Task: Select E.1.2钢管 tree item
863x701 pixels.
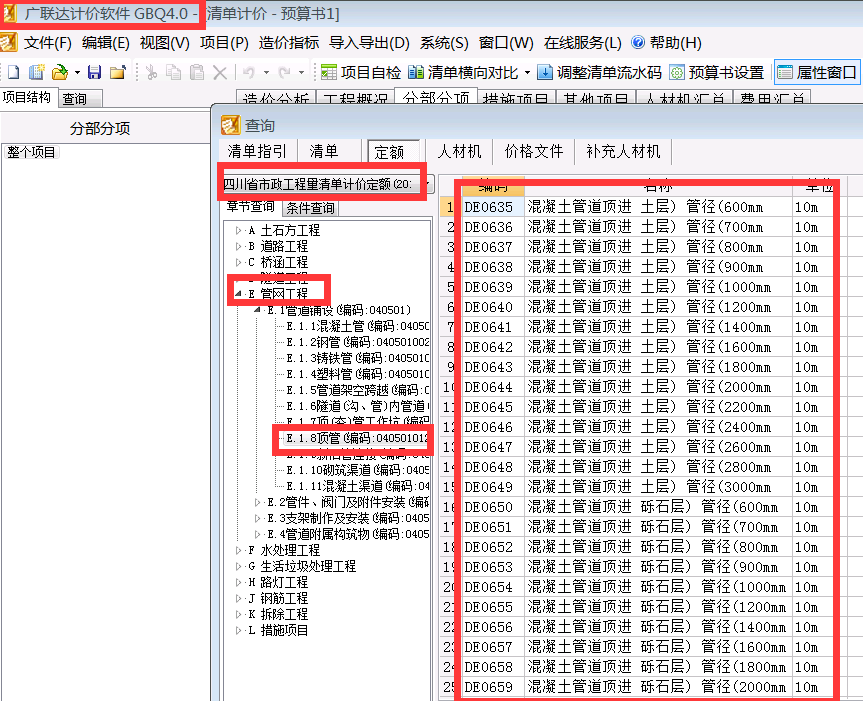Action: point(358,342)
